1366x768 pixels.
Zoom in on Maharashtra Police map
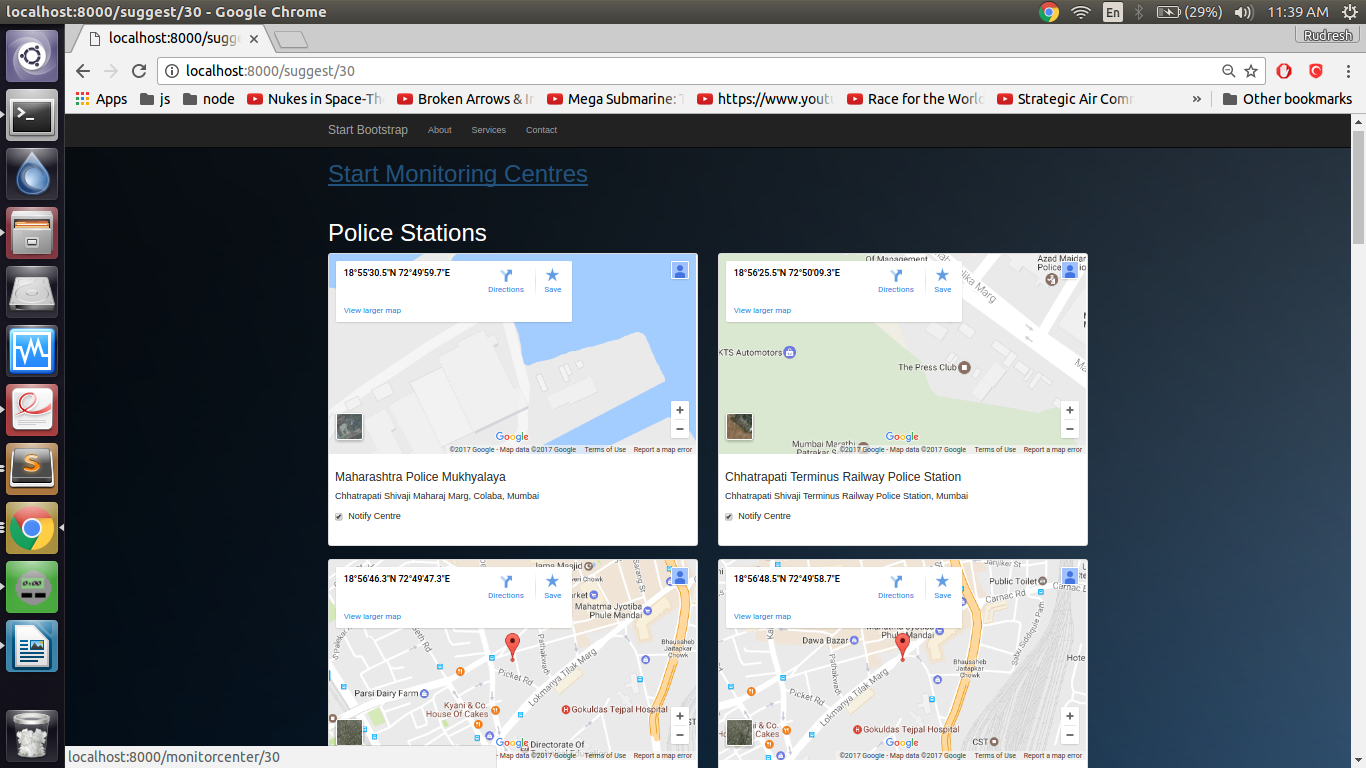(x=680, y=410)
